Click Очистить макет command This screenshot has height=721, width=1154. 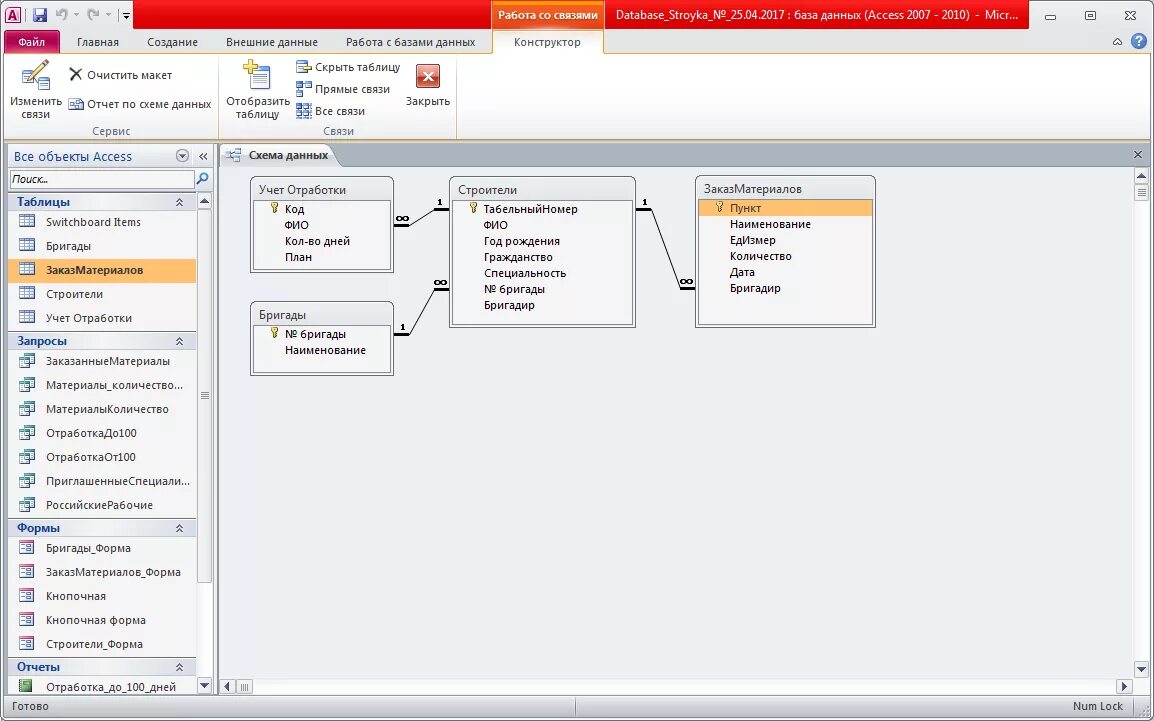120,75
